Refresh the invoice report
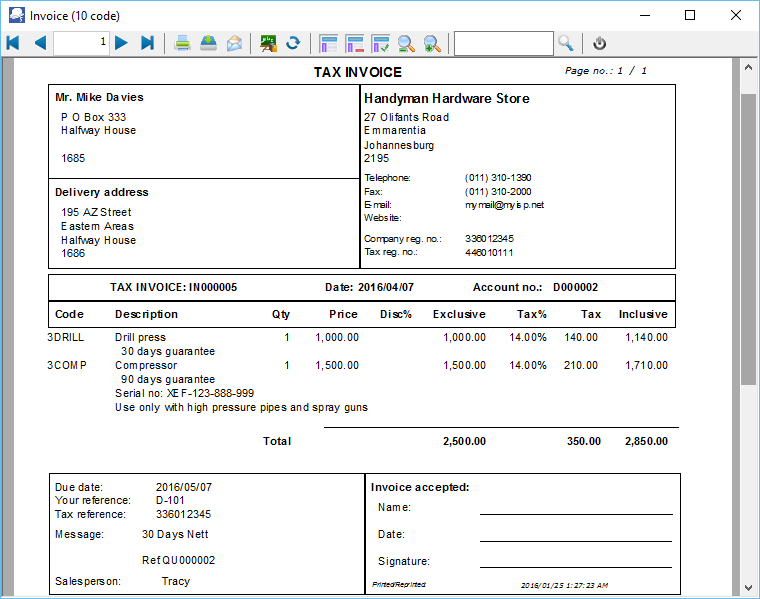This screenshot has height=599, width=760. pos(293,43)
